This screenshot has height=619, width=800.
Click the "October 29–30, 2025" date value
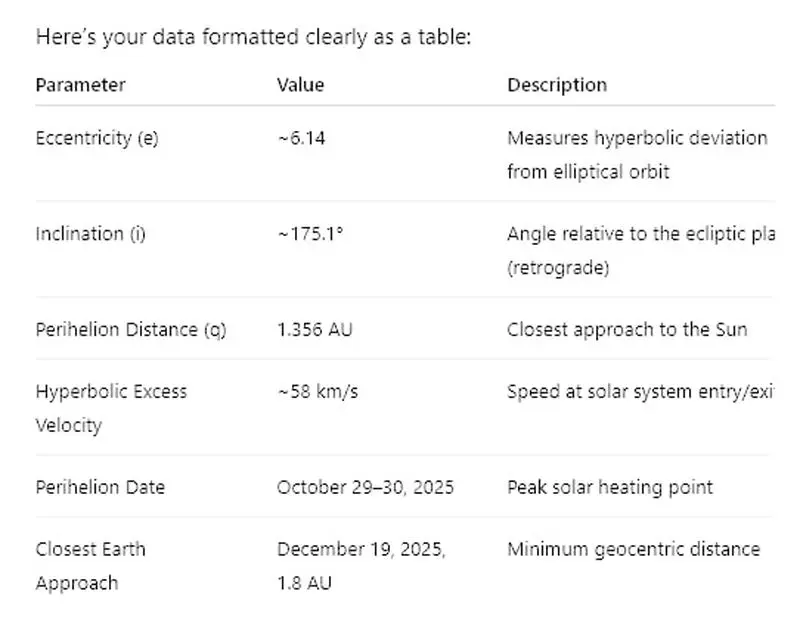pyautogui.click(x=365, y=487)
